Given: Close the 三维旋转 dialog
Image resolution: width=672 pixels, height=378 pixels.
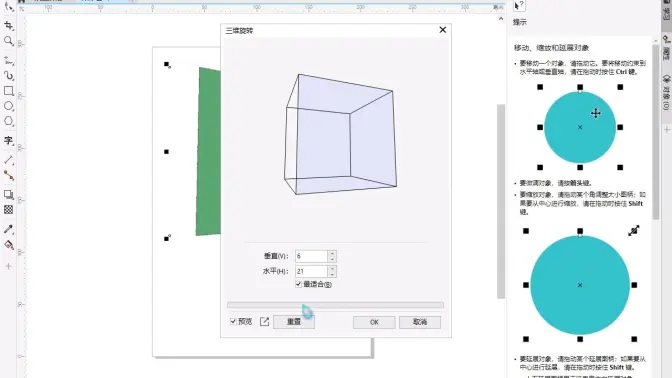Looking at the screenshot, I should [443, 30].
